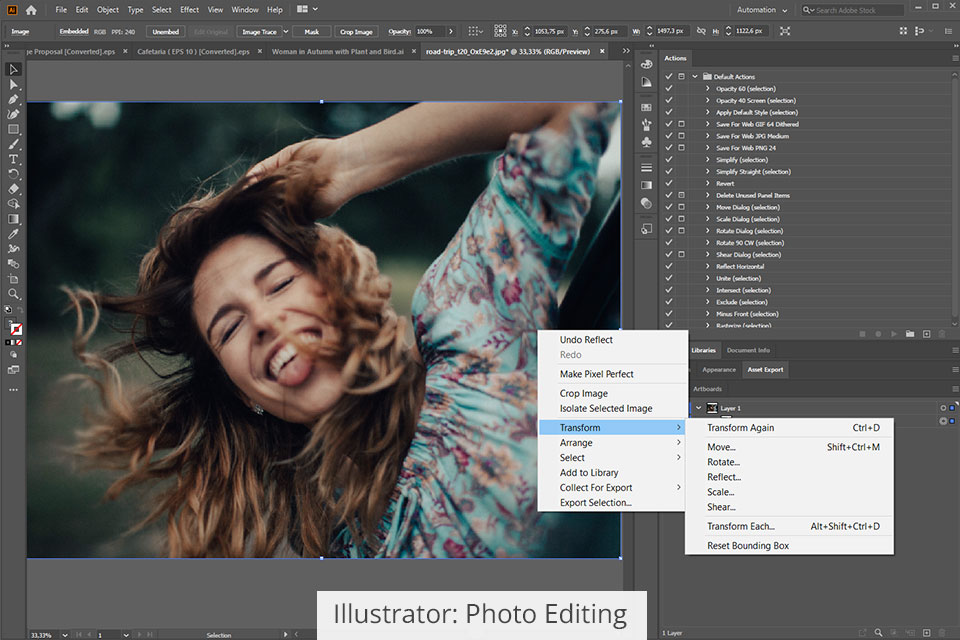This screenshot has width=960, height=640.
Task: Select the Eraser tool
Action: (x=13, y=189)
